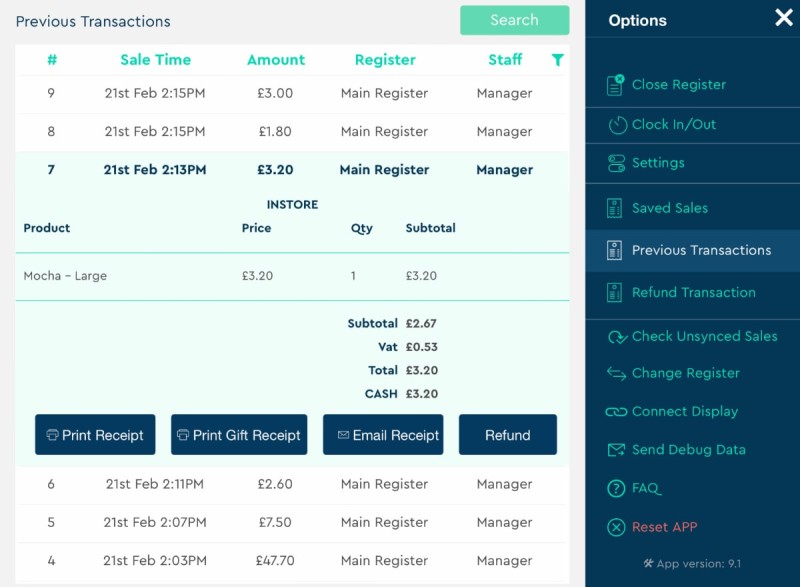Expand transaction 9 for £3.00
800x587 pixels.
tap(292, 94)
